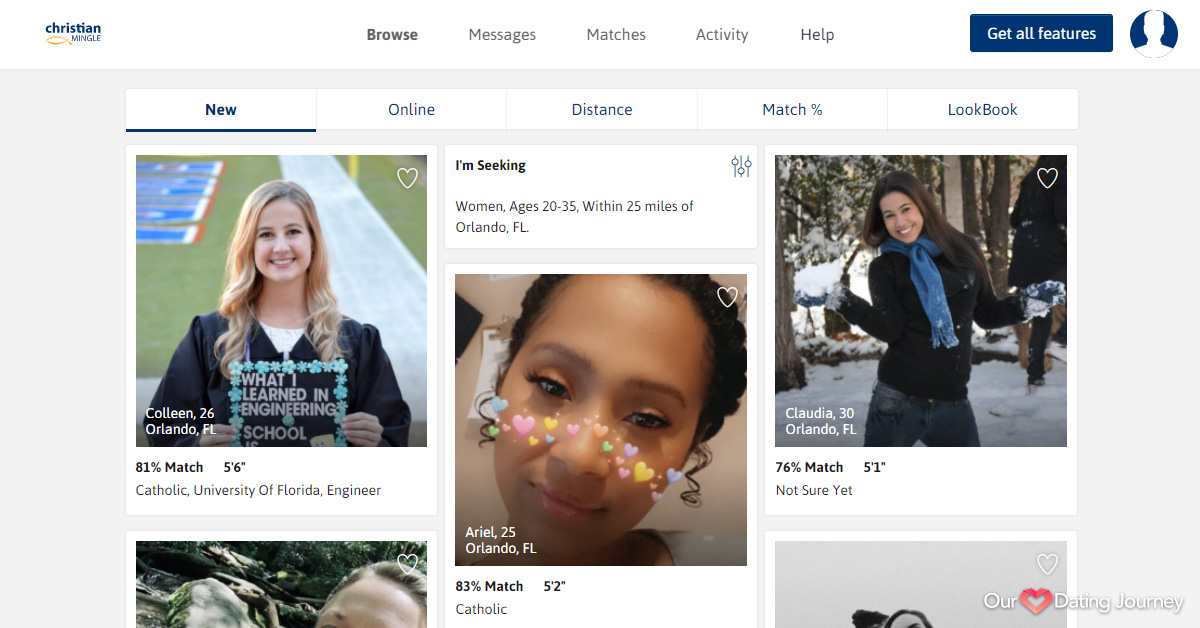View the Activity page
This screenshot has width=1200, height=628.
pos(722,34)
